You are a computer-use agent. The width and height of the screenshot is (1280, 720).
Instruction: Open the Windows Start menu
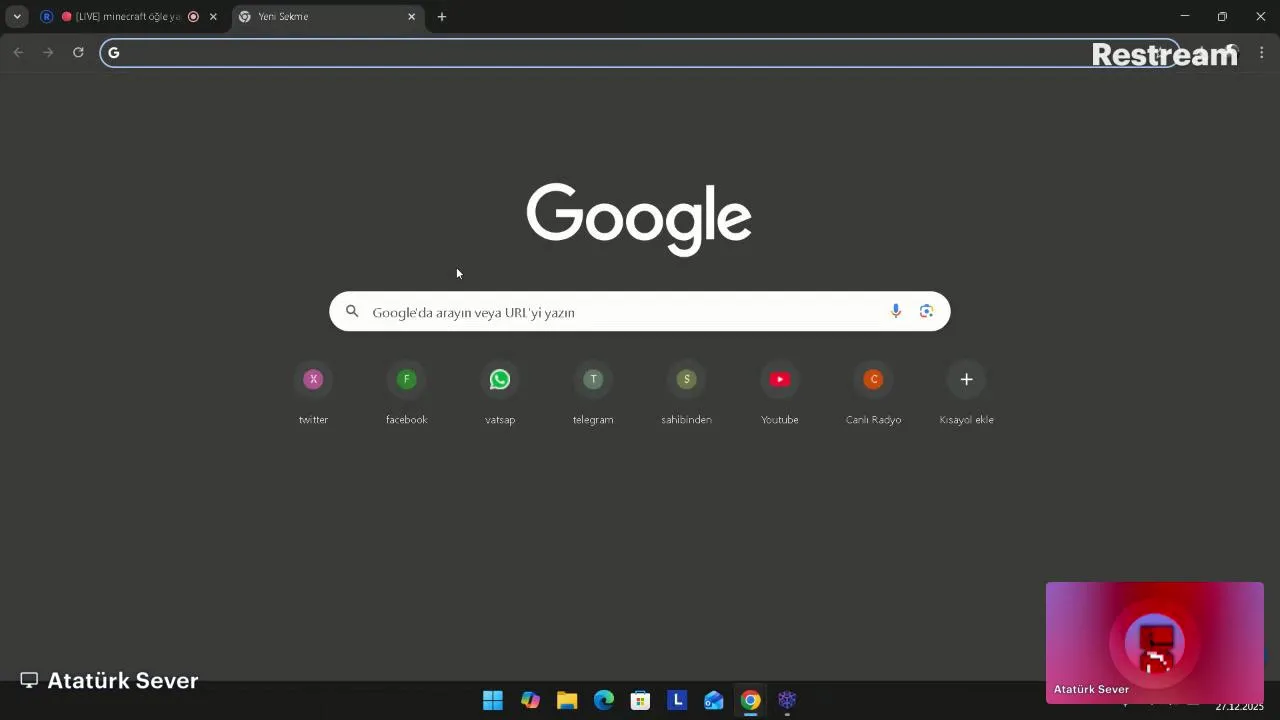point(493,700)
